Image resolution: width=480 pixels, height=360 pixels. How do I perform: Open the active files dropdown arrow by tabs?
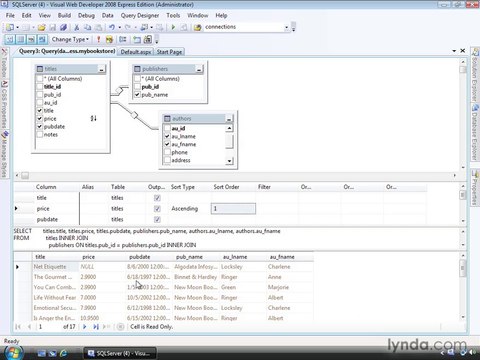tap(454, 51)
